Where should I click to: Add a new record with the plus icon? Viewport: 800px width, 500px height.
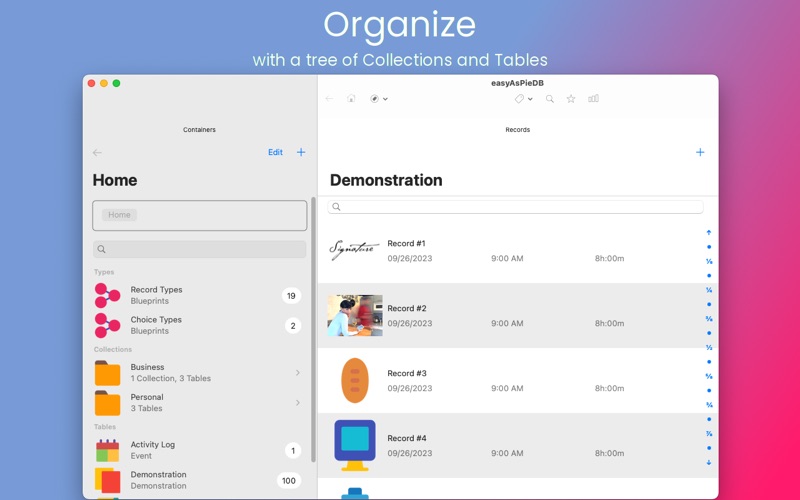700,152
